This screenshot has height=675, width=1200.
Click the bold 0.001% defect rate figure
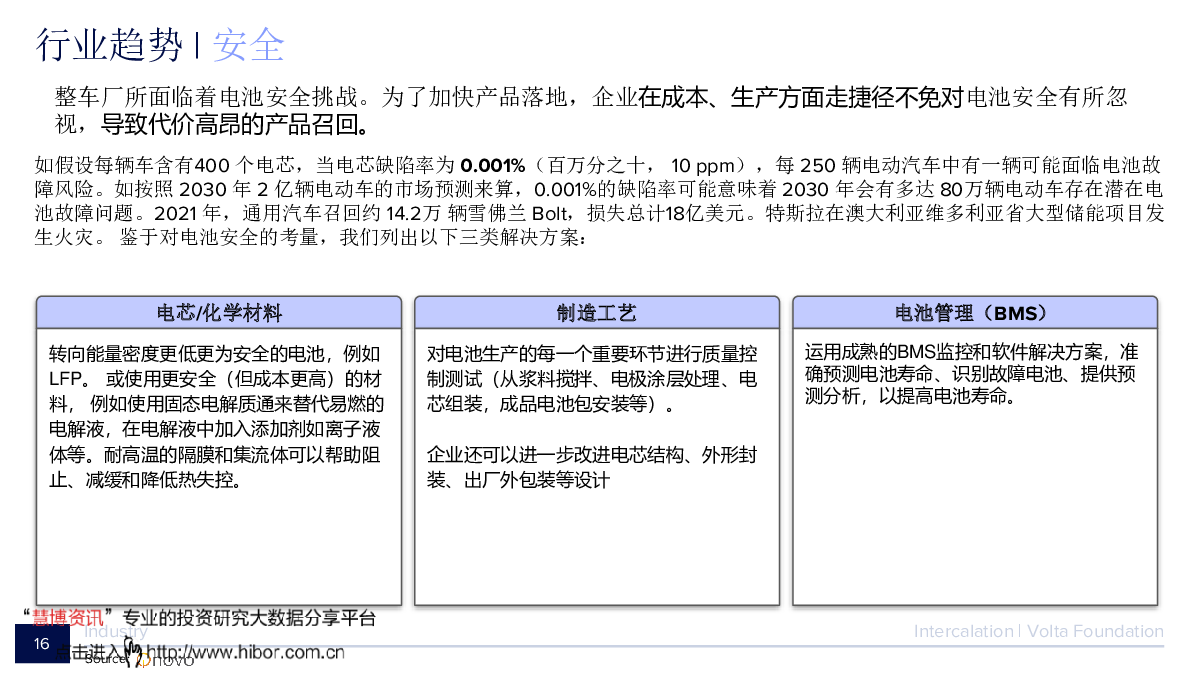[492, 165]
